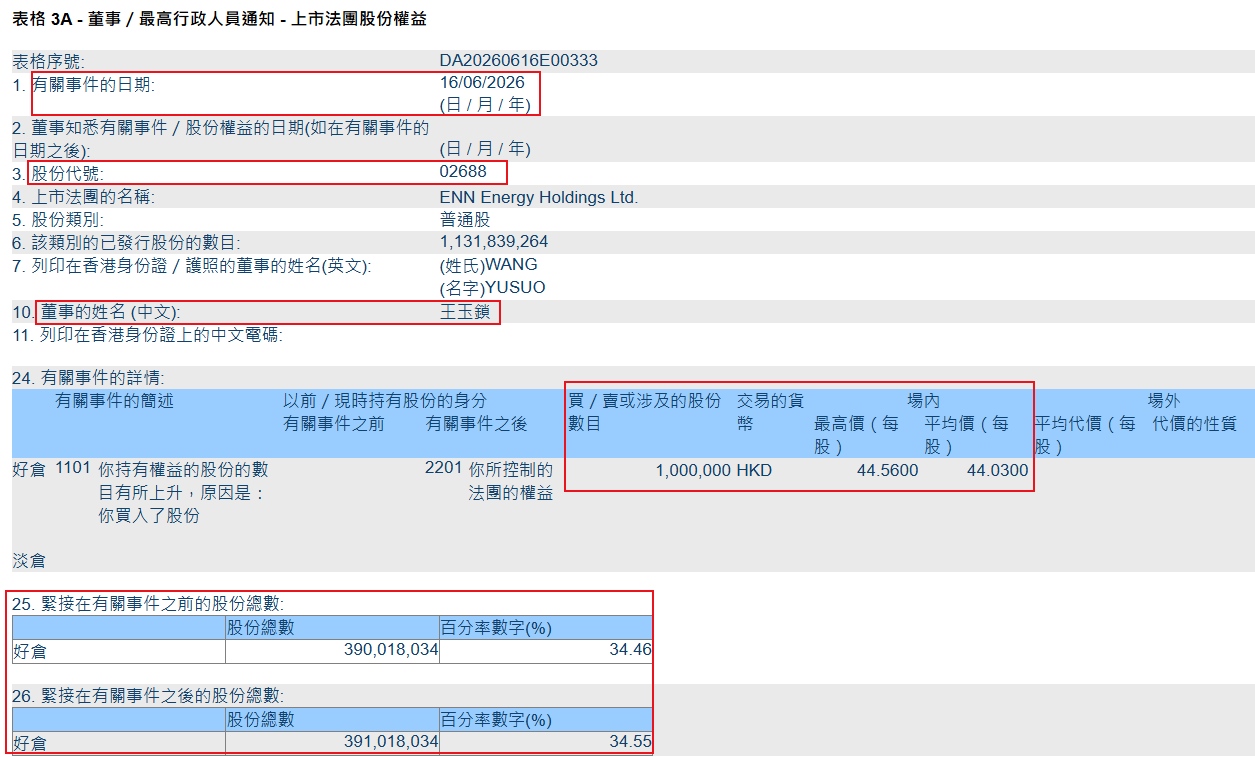Click event code 1101

(x=73, y=467)
